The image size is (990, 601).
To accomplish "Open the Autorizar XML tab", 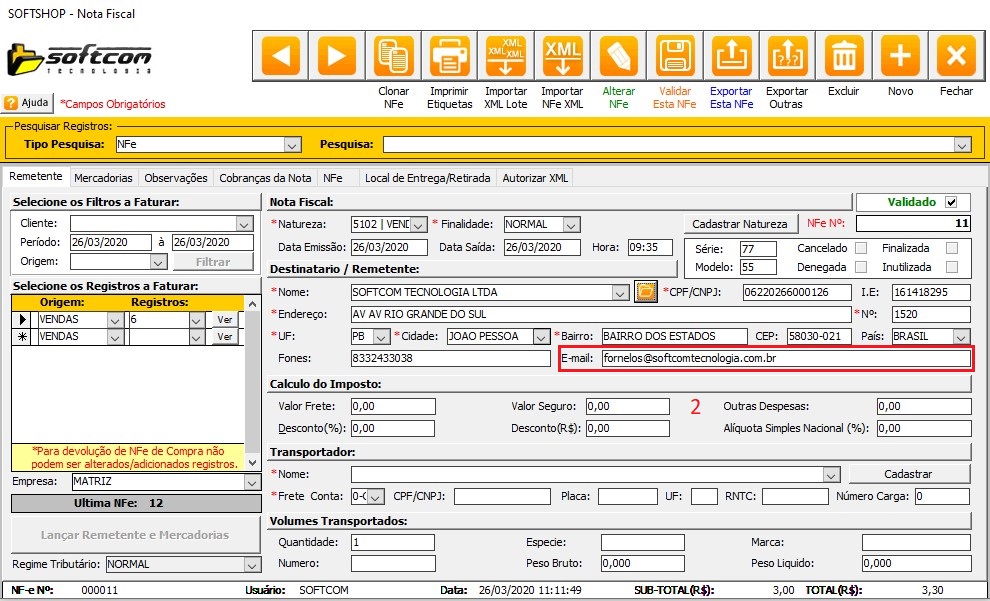I will point(537,178).
